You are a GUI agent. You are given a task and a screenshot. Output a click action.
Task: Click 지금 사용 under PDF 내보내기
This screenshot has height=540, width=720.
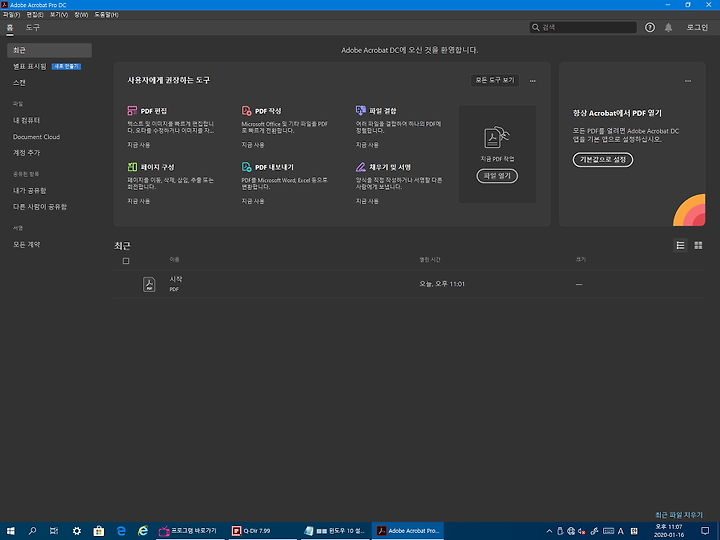(253, 201)
